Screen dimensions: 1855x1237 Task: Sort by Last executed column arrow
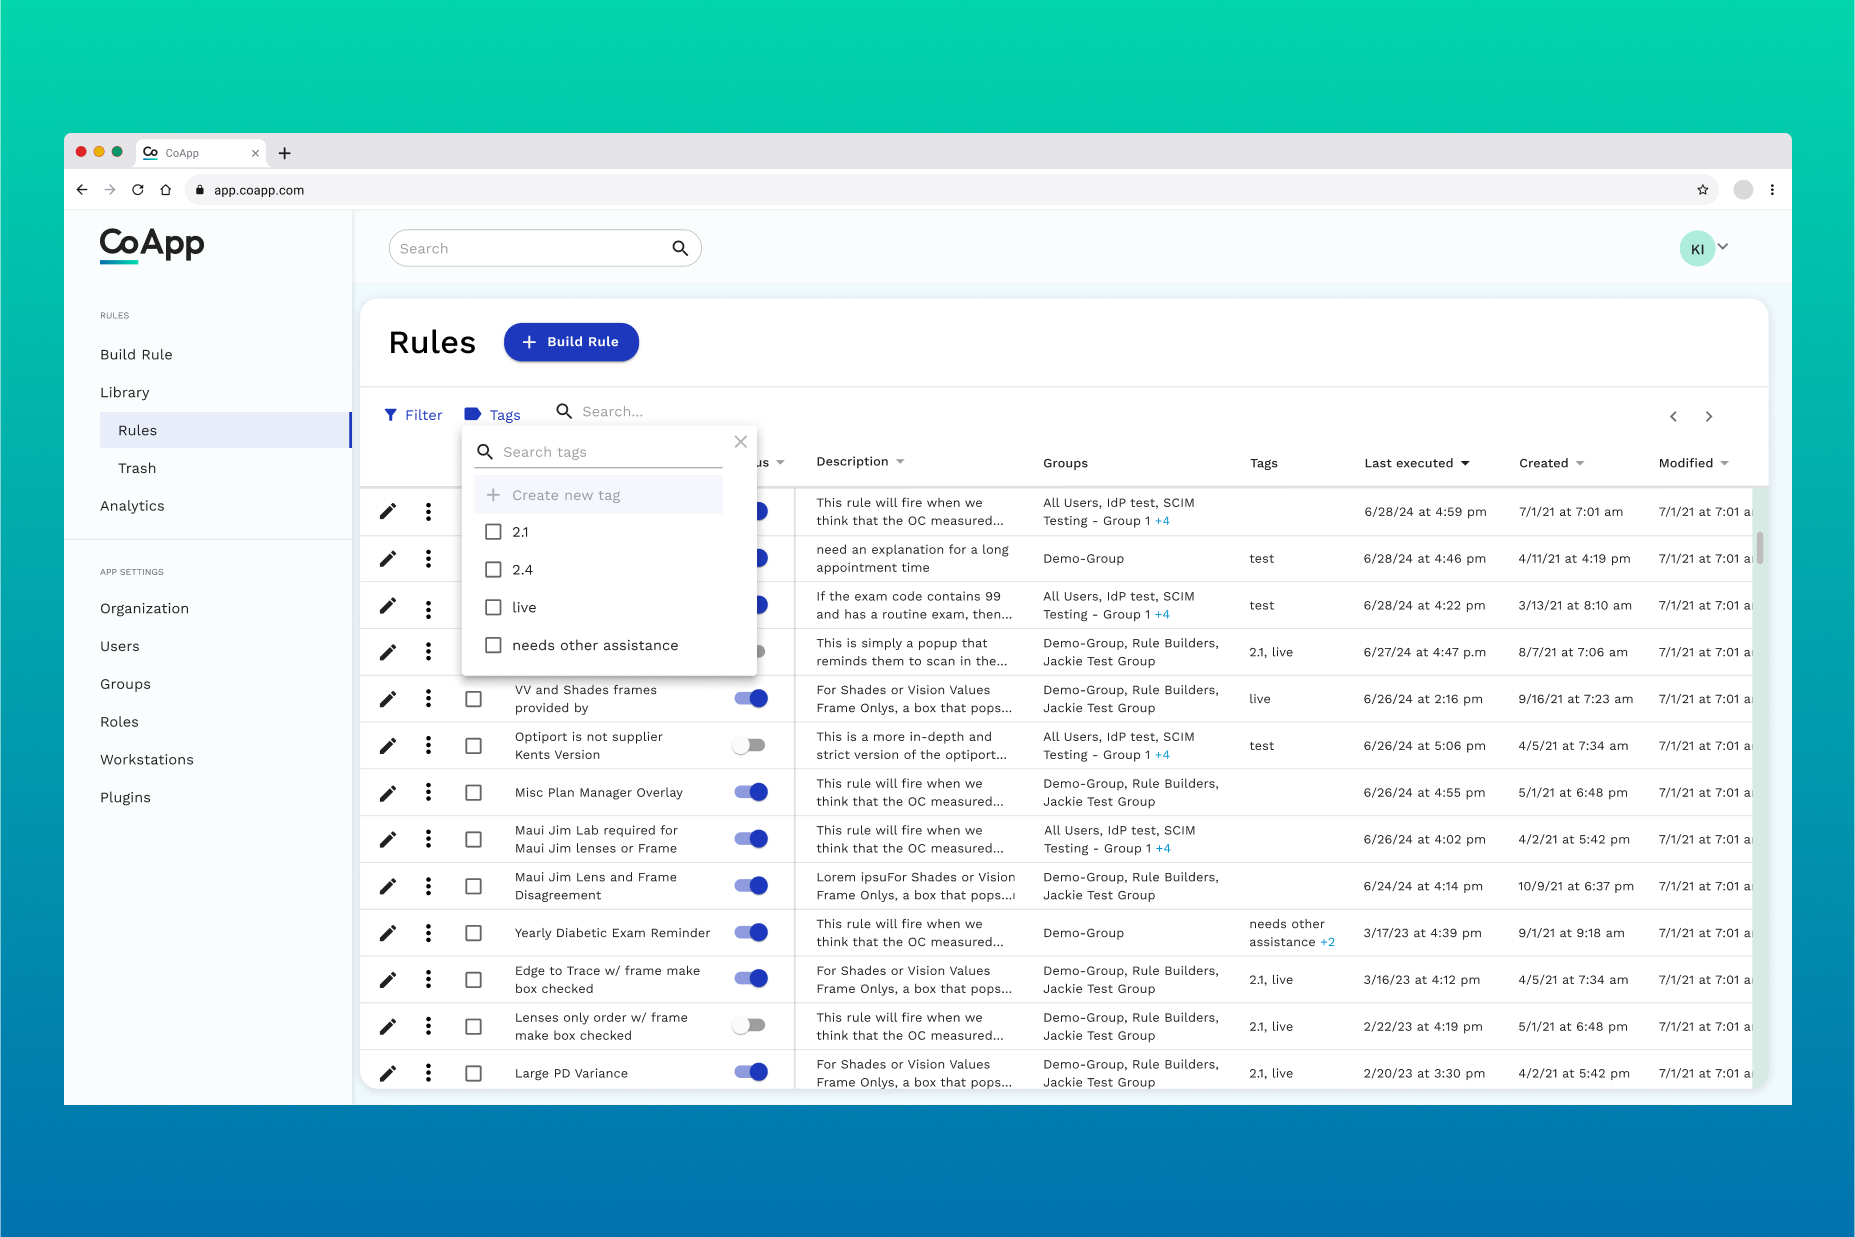pyautogui.click(x=1465, y=463)
